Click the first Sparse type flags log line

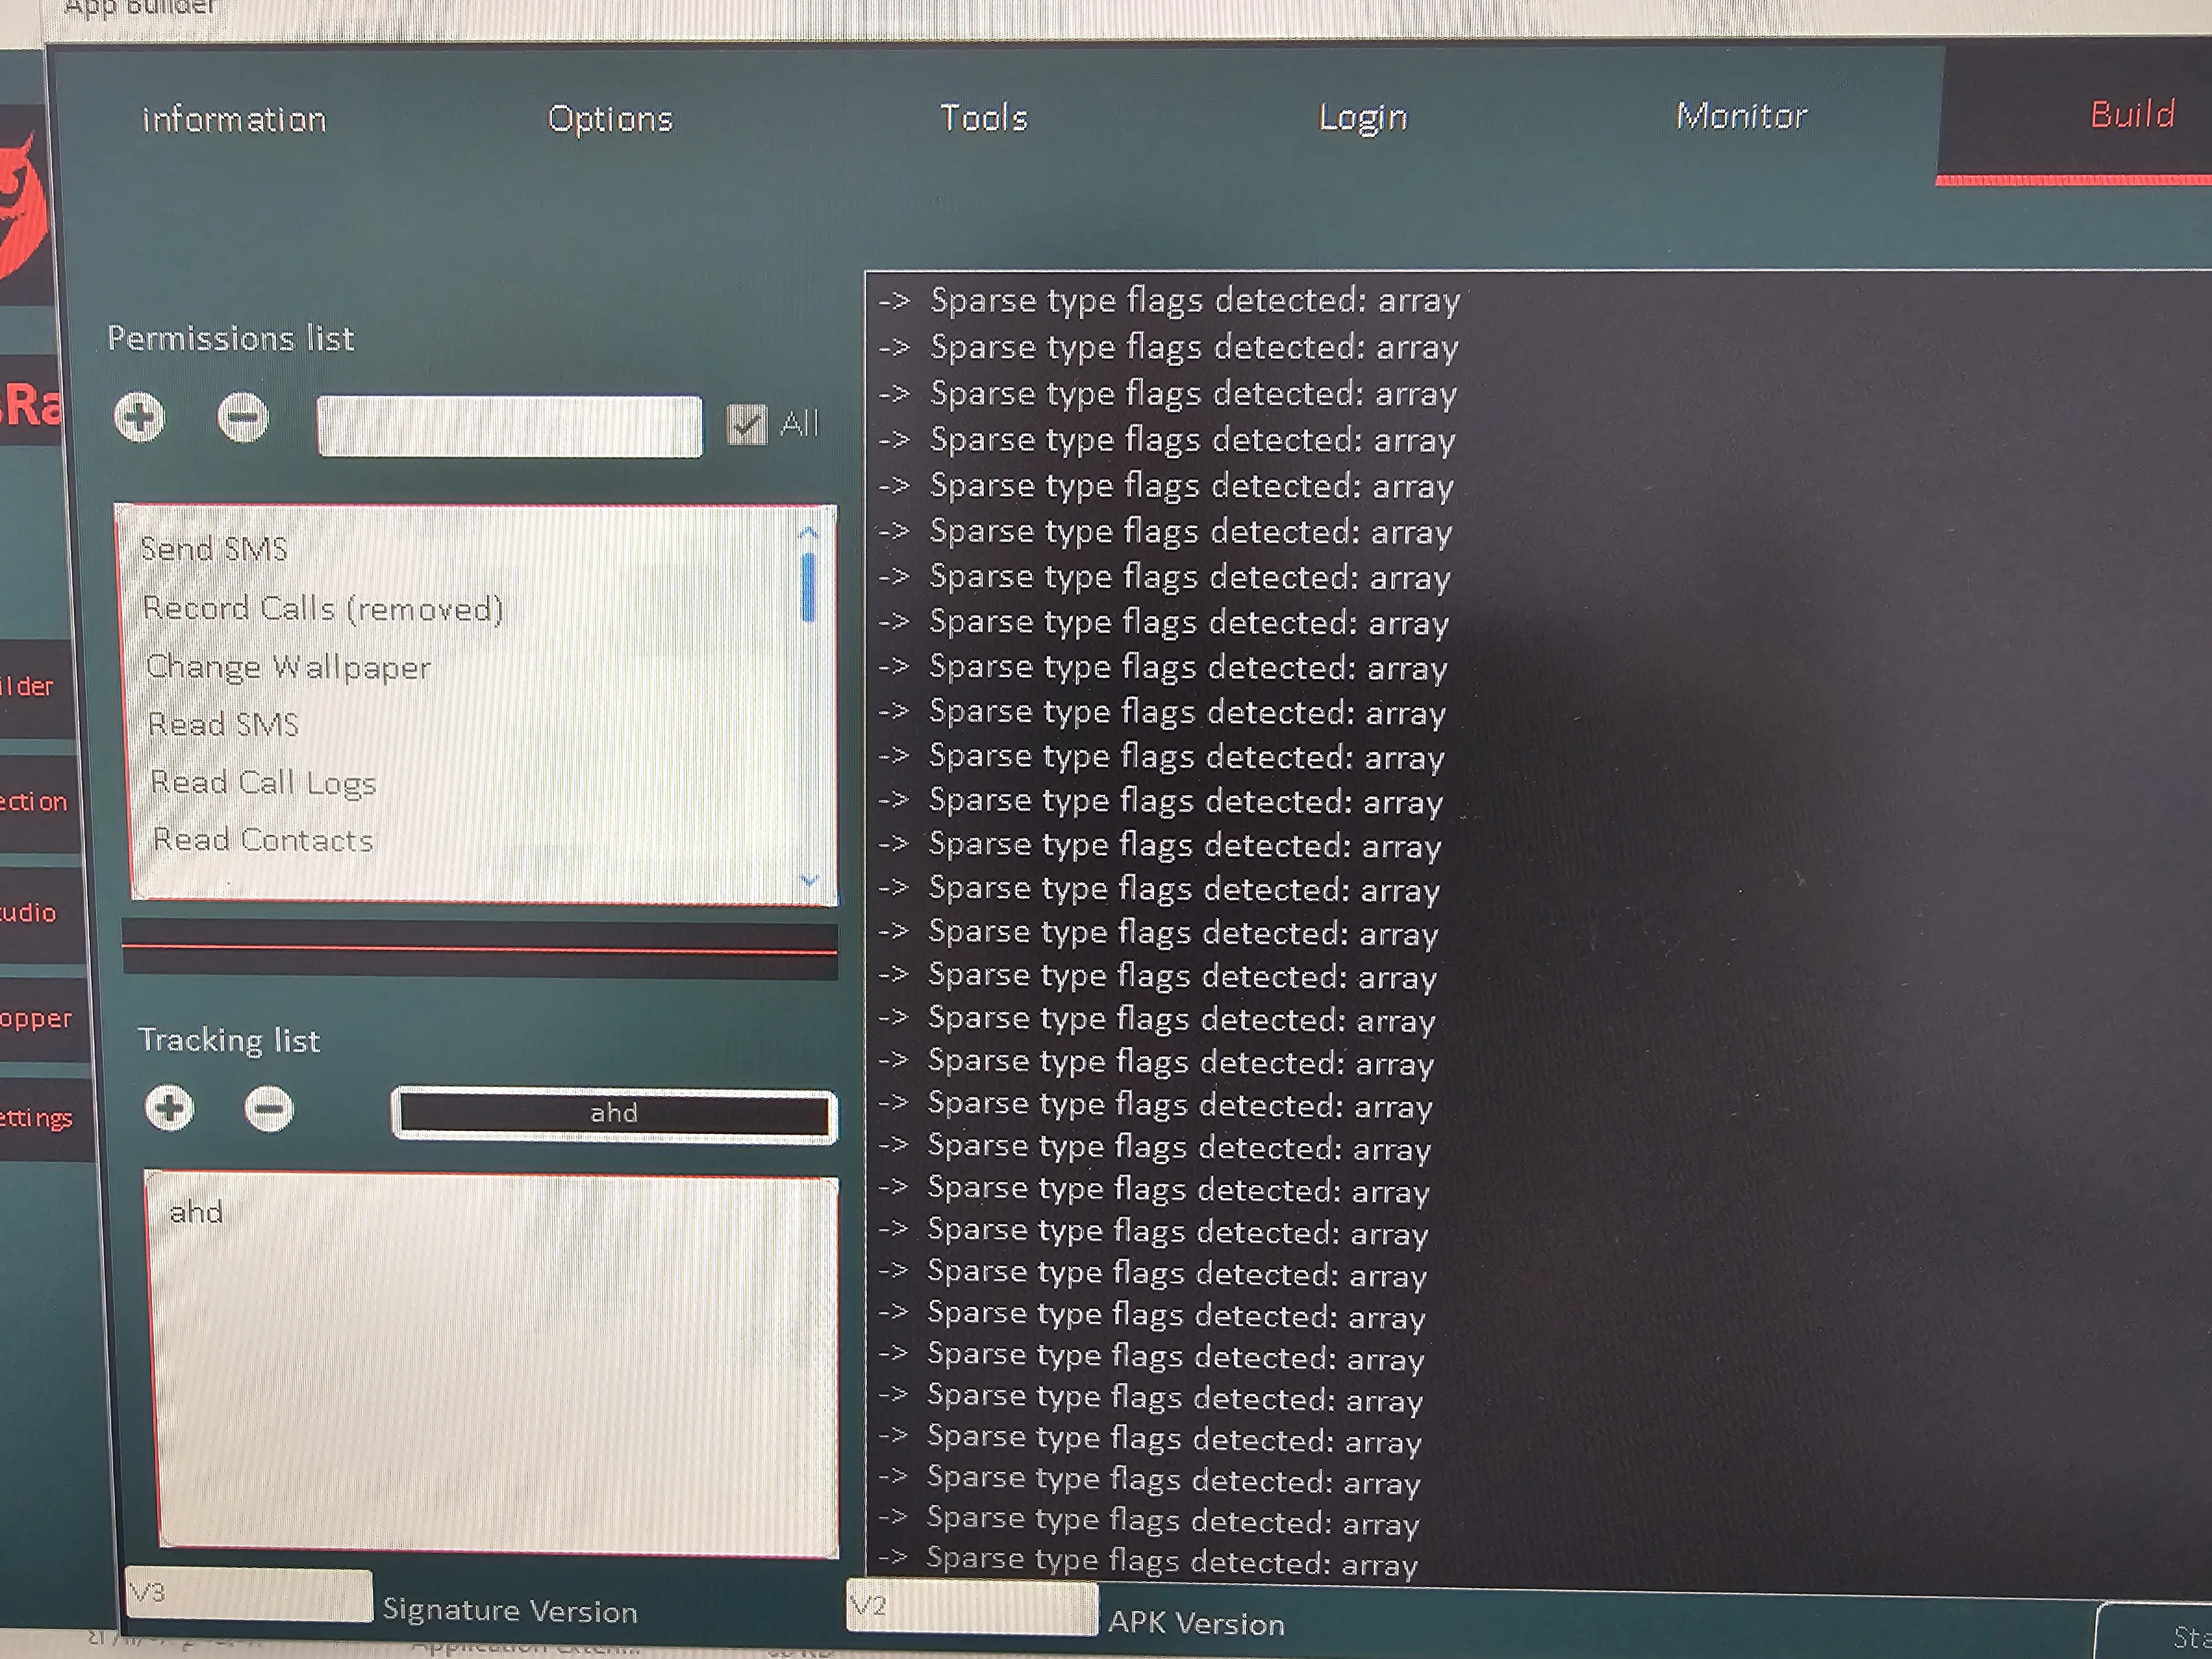(x=1170, y=300)
